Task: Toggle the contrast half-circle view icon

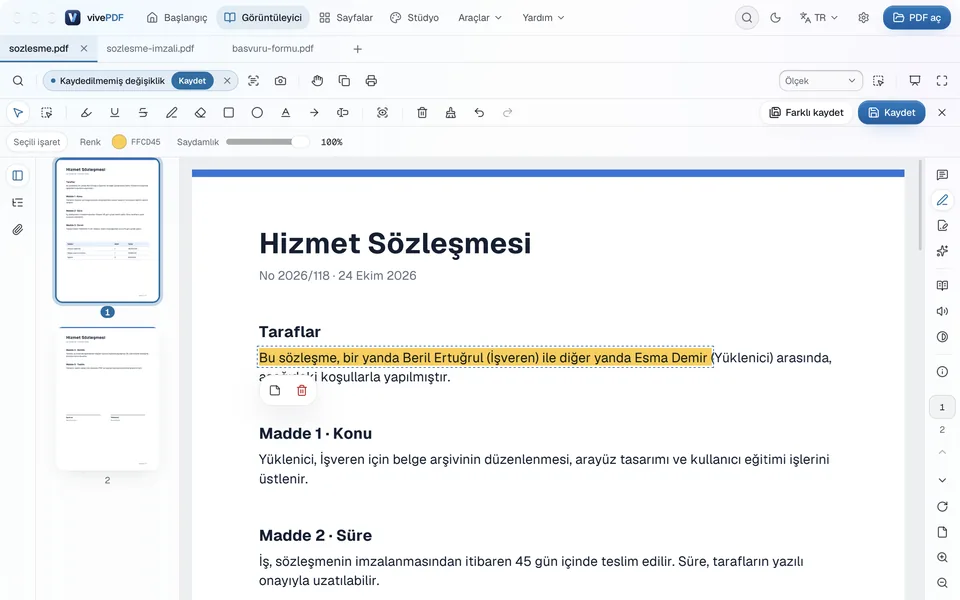Action: click(942, 337)
